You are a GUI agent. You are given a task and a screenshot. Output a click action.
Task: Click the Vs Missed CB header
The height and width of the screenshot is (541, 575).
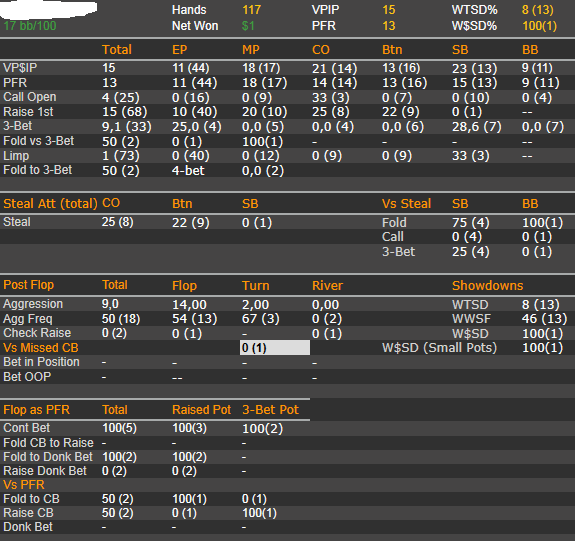[x=41, y=348]
